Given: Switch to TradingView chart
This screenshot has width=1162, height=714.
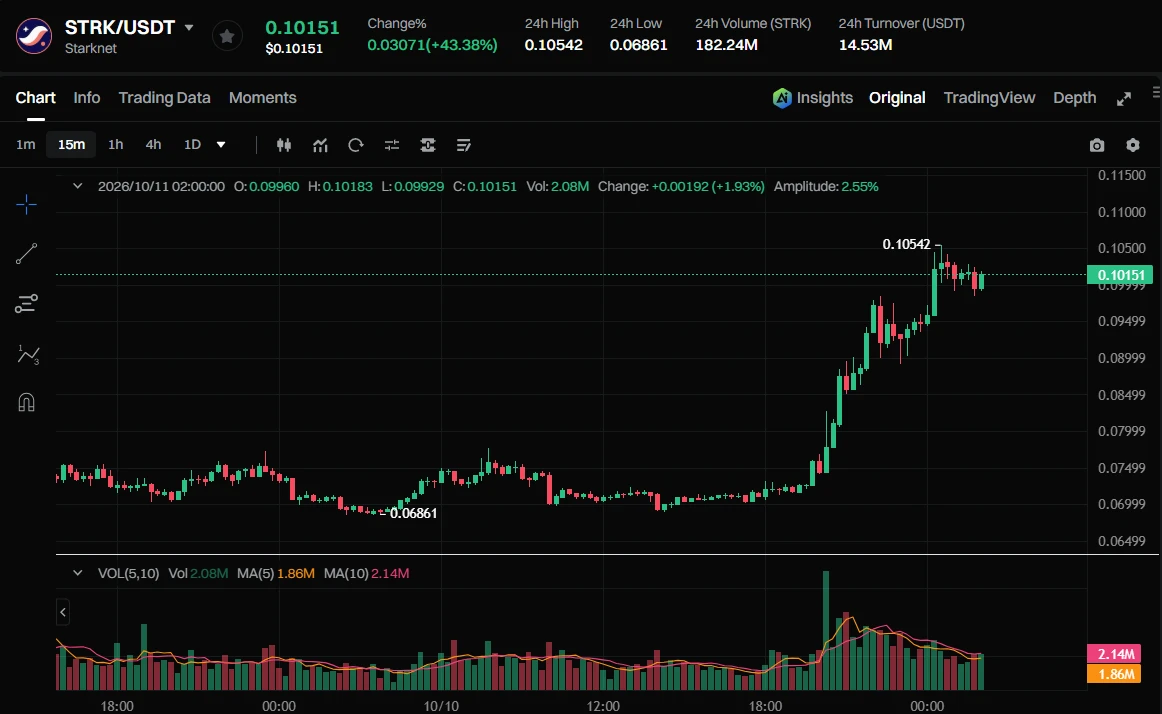Looking at the screenshot, I should [989, 98].
